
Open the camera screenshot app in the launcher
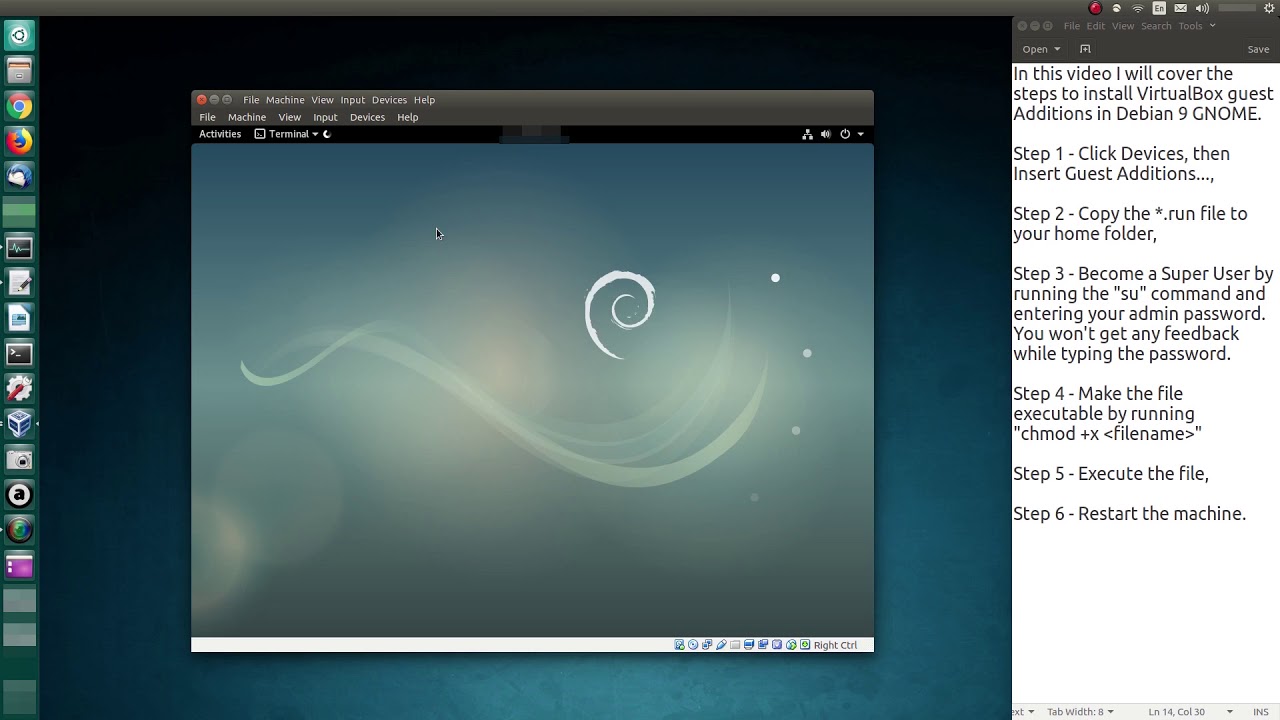(x=19, y=460)
